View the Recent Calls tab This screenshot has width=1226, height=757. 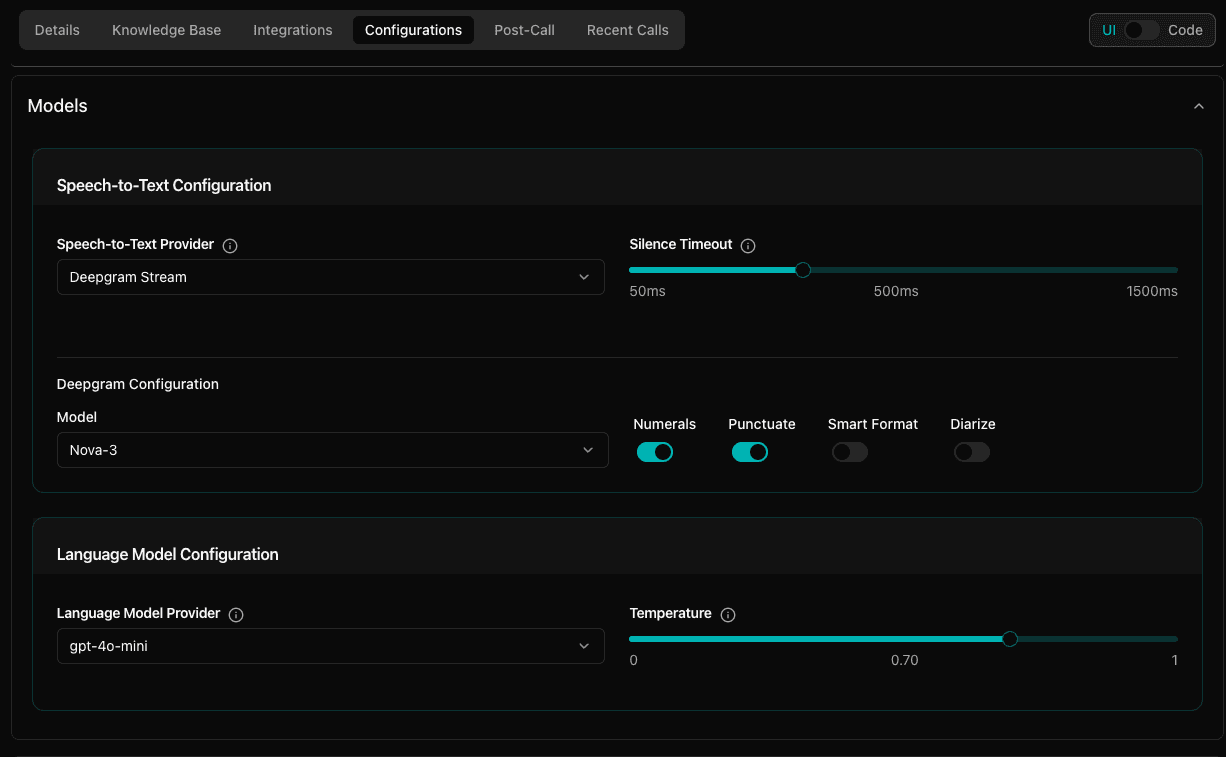[x=627, y=30]
